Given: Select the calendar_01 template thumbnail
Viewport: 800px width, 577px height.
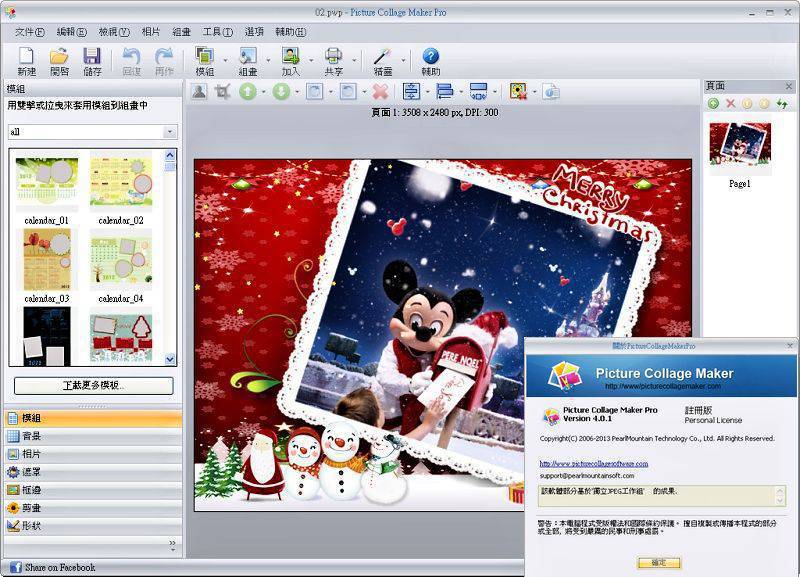Looking at the screenshot, I should click(x=47, y=184).
